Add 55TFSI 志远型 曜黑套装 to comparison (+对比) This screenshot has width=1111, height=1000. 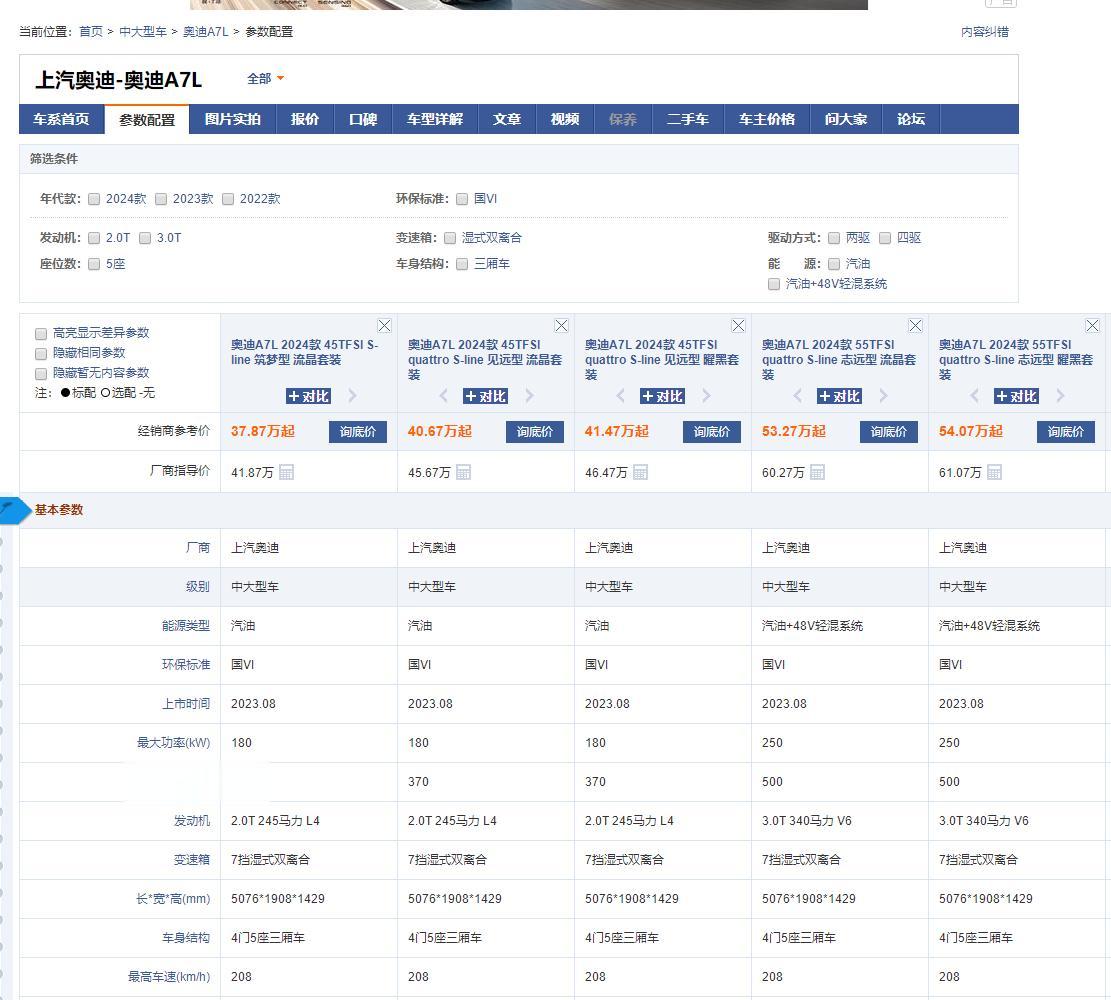pyautogui.click(x=1016, y=396)
